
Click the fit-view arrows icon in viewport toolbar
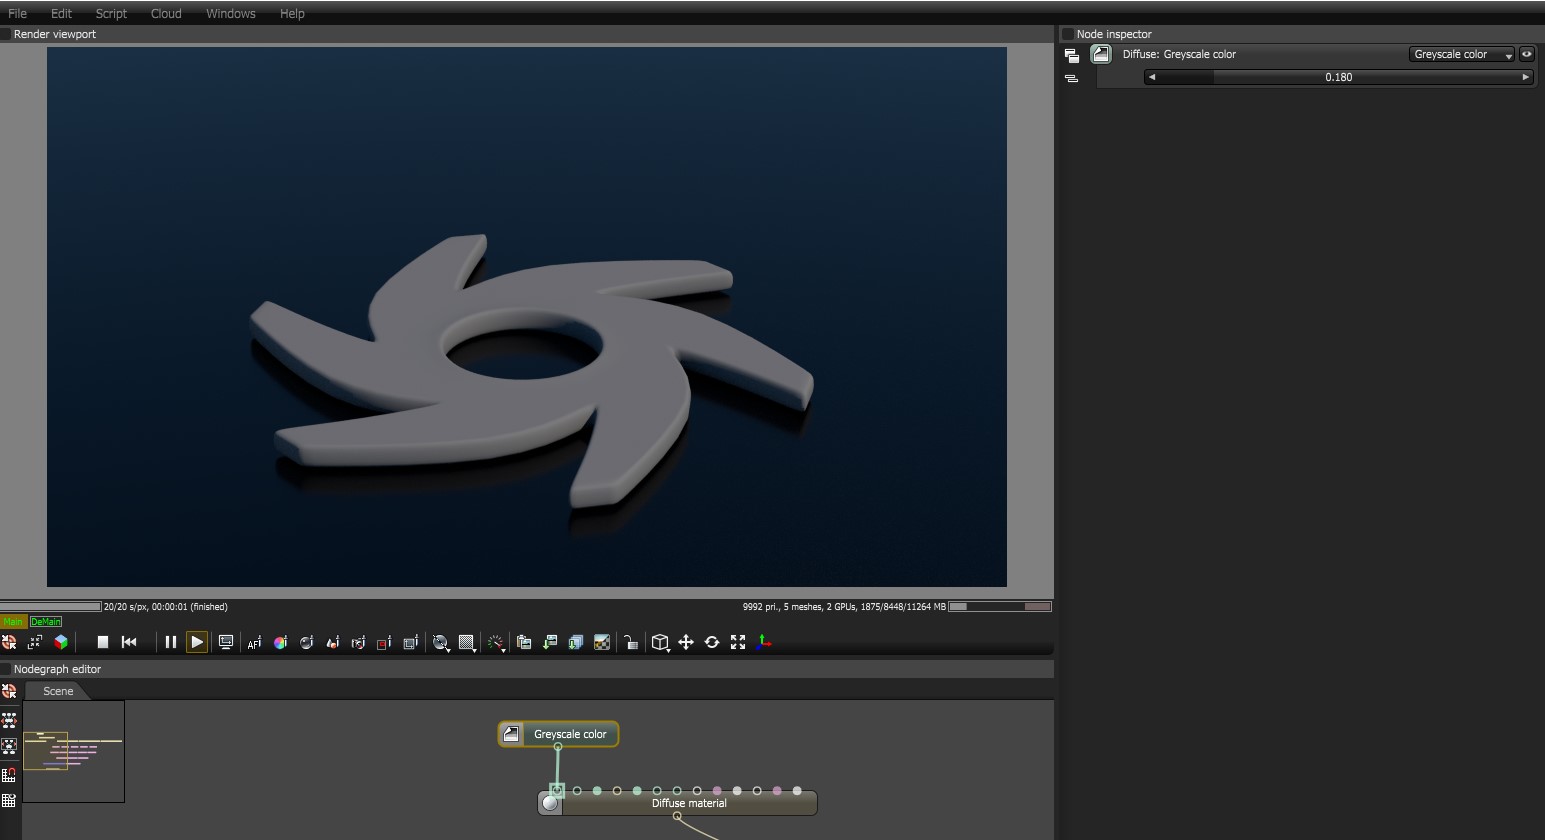point(35,642)
